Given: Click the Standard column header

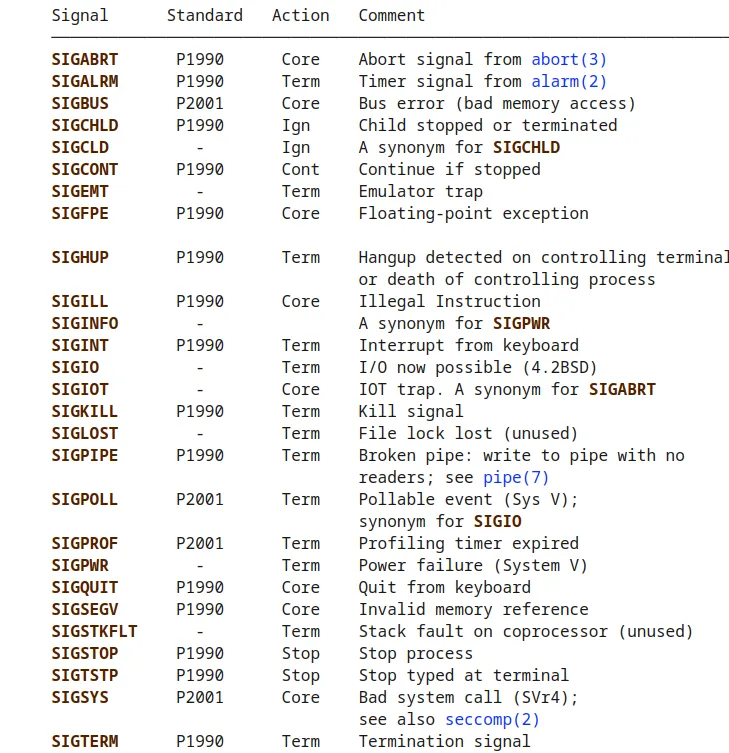Looking at the screenshot, I should point(205,15).
